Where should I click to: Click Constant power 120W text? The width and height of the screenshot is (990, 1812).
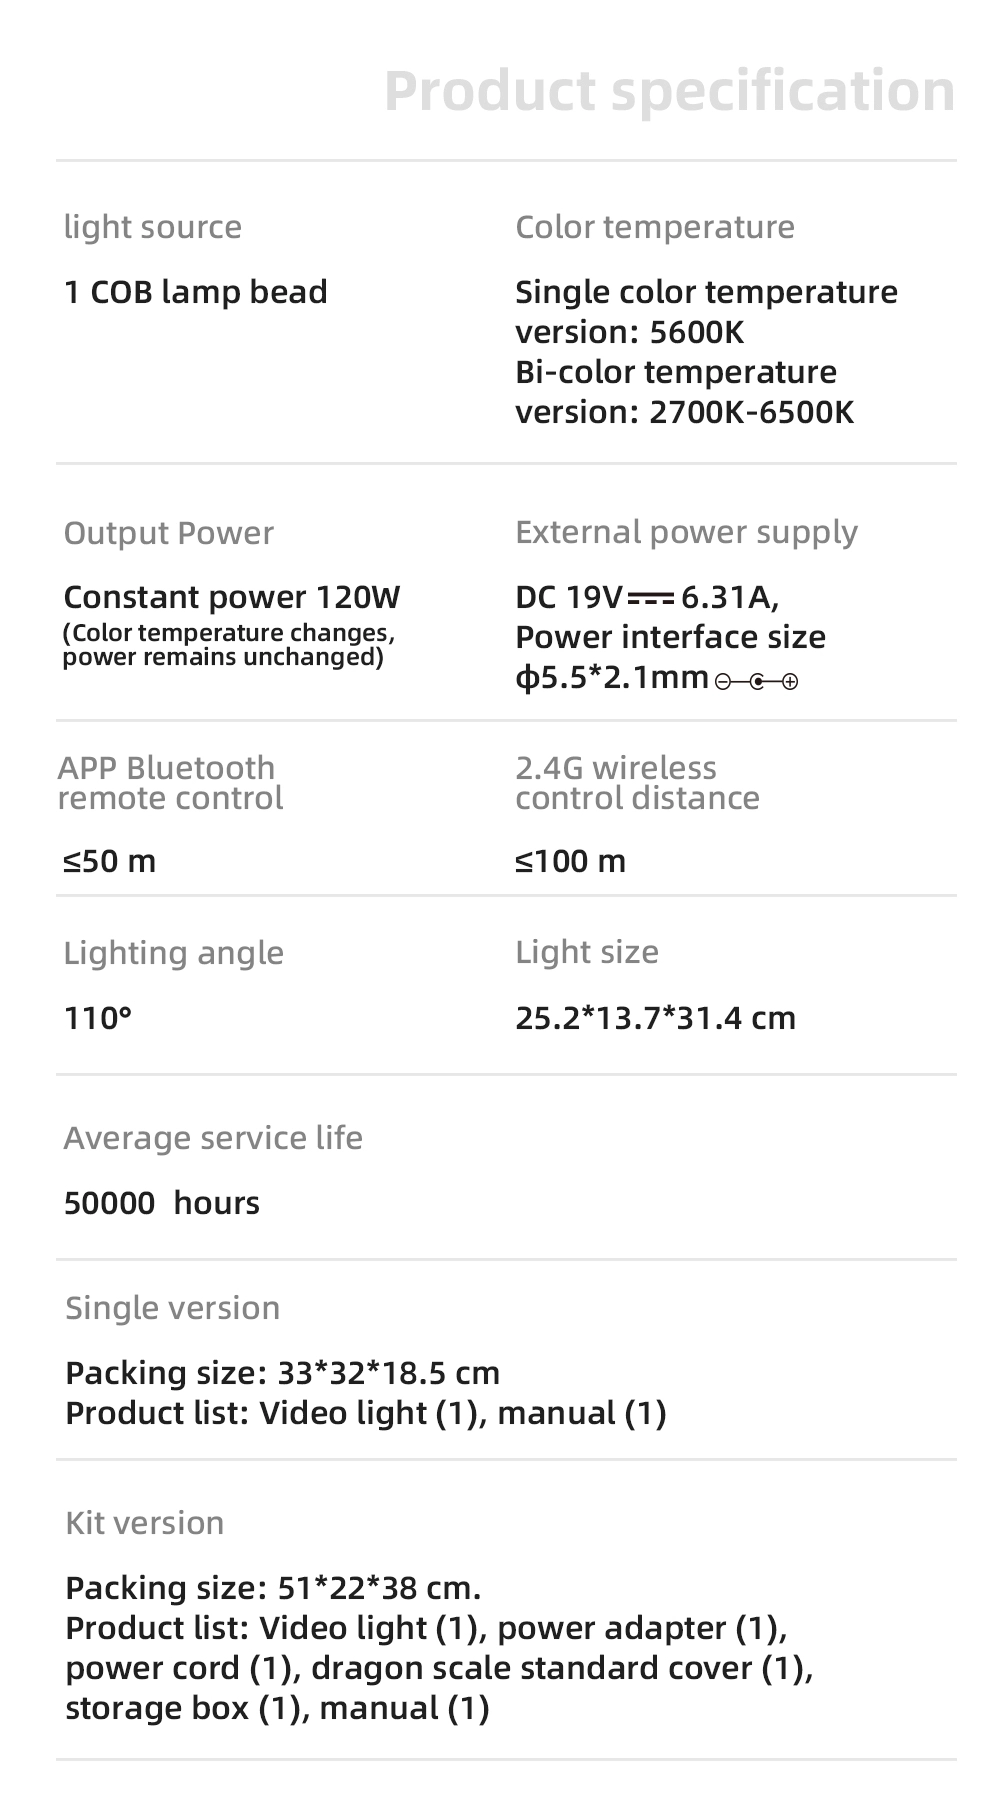click(231, 597)
